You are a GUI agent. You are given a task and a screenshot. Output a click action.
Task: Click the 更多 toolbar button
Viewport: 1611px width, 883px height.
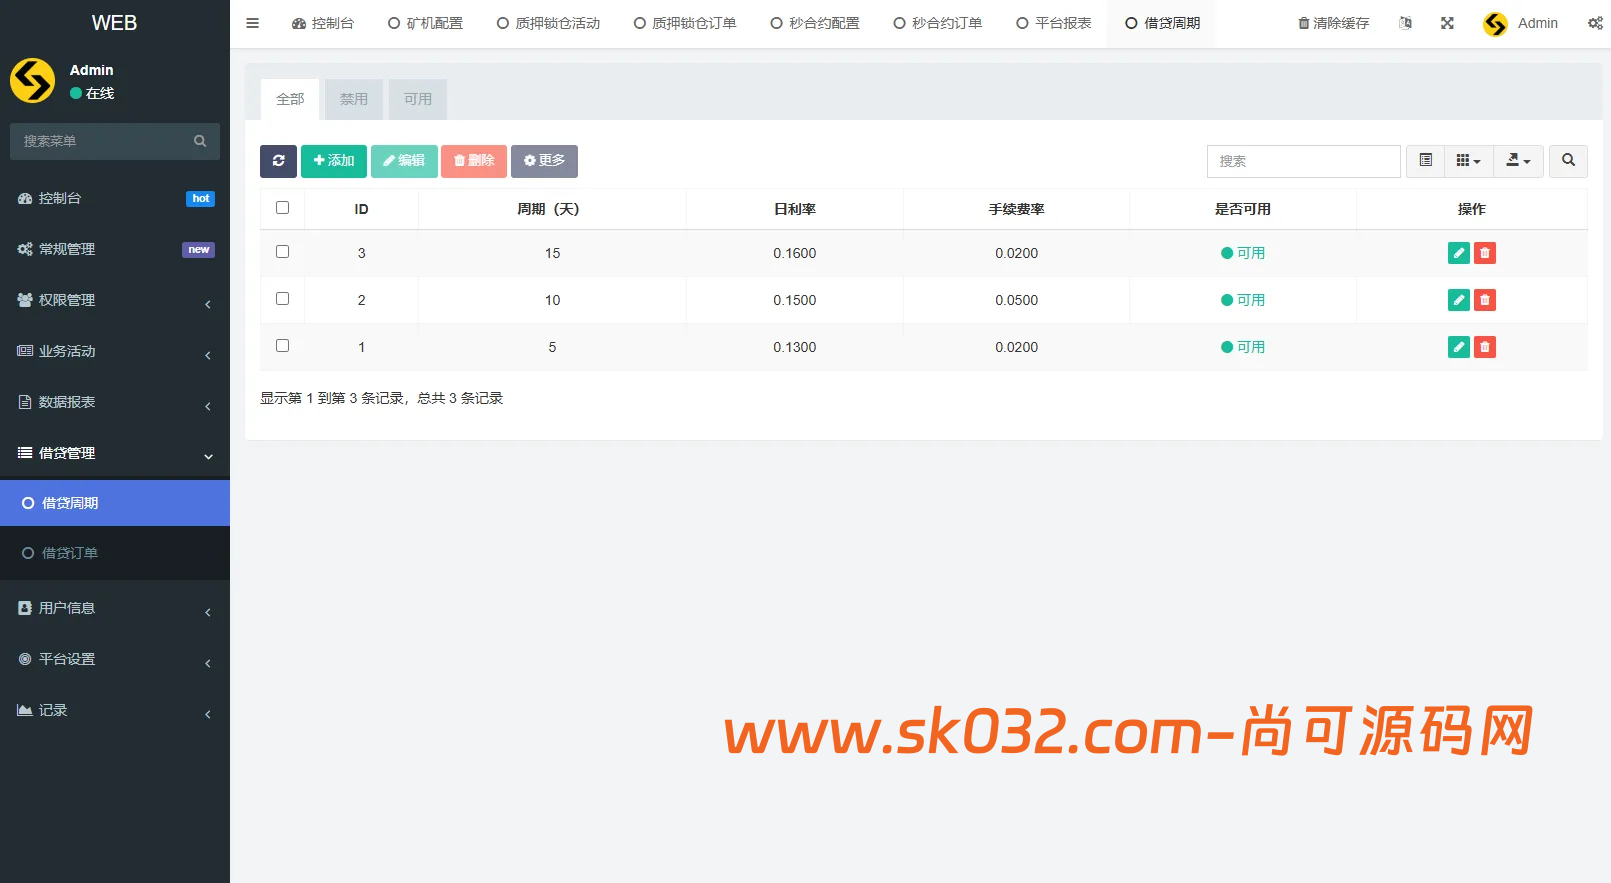(x=544, y=161)
